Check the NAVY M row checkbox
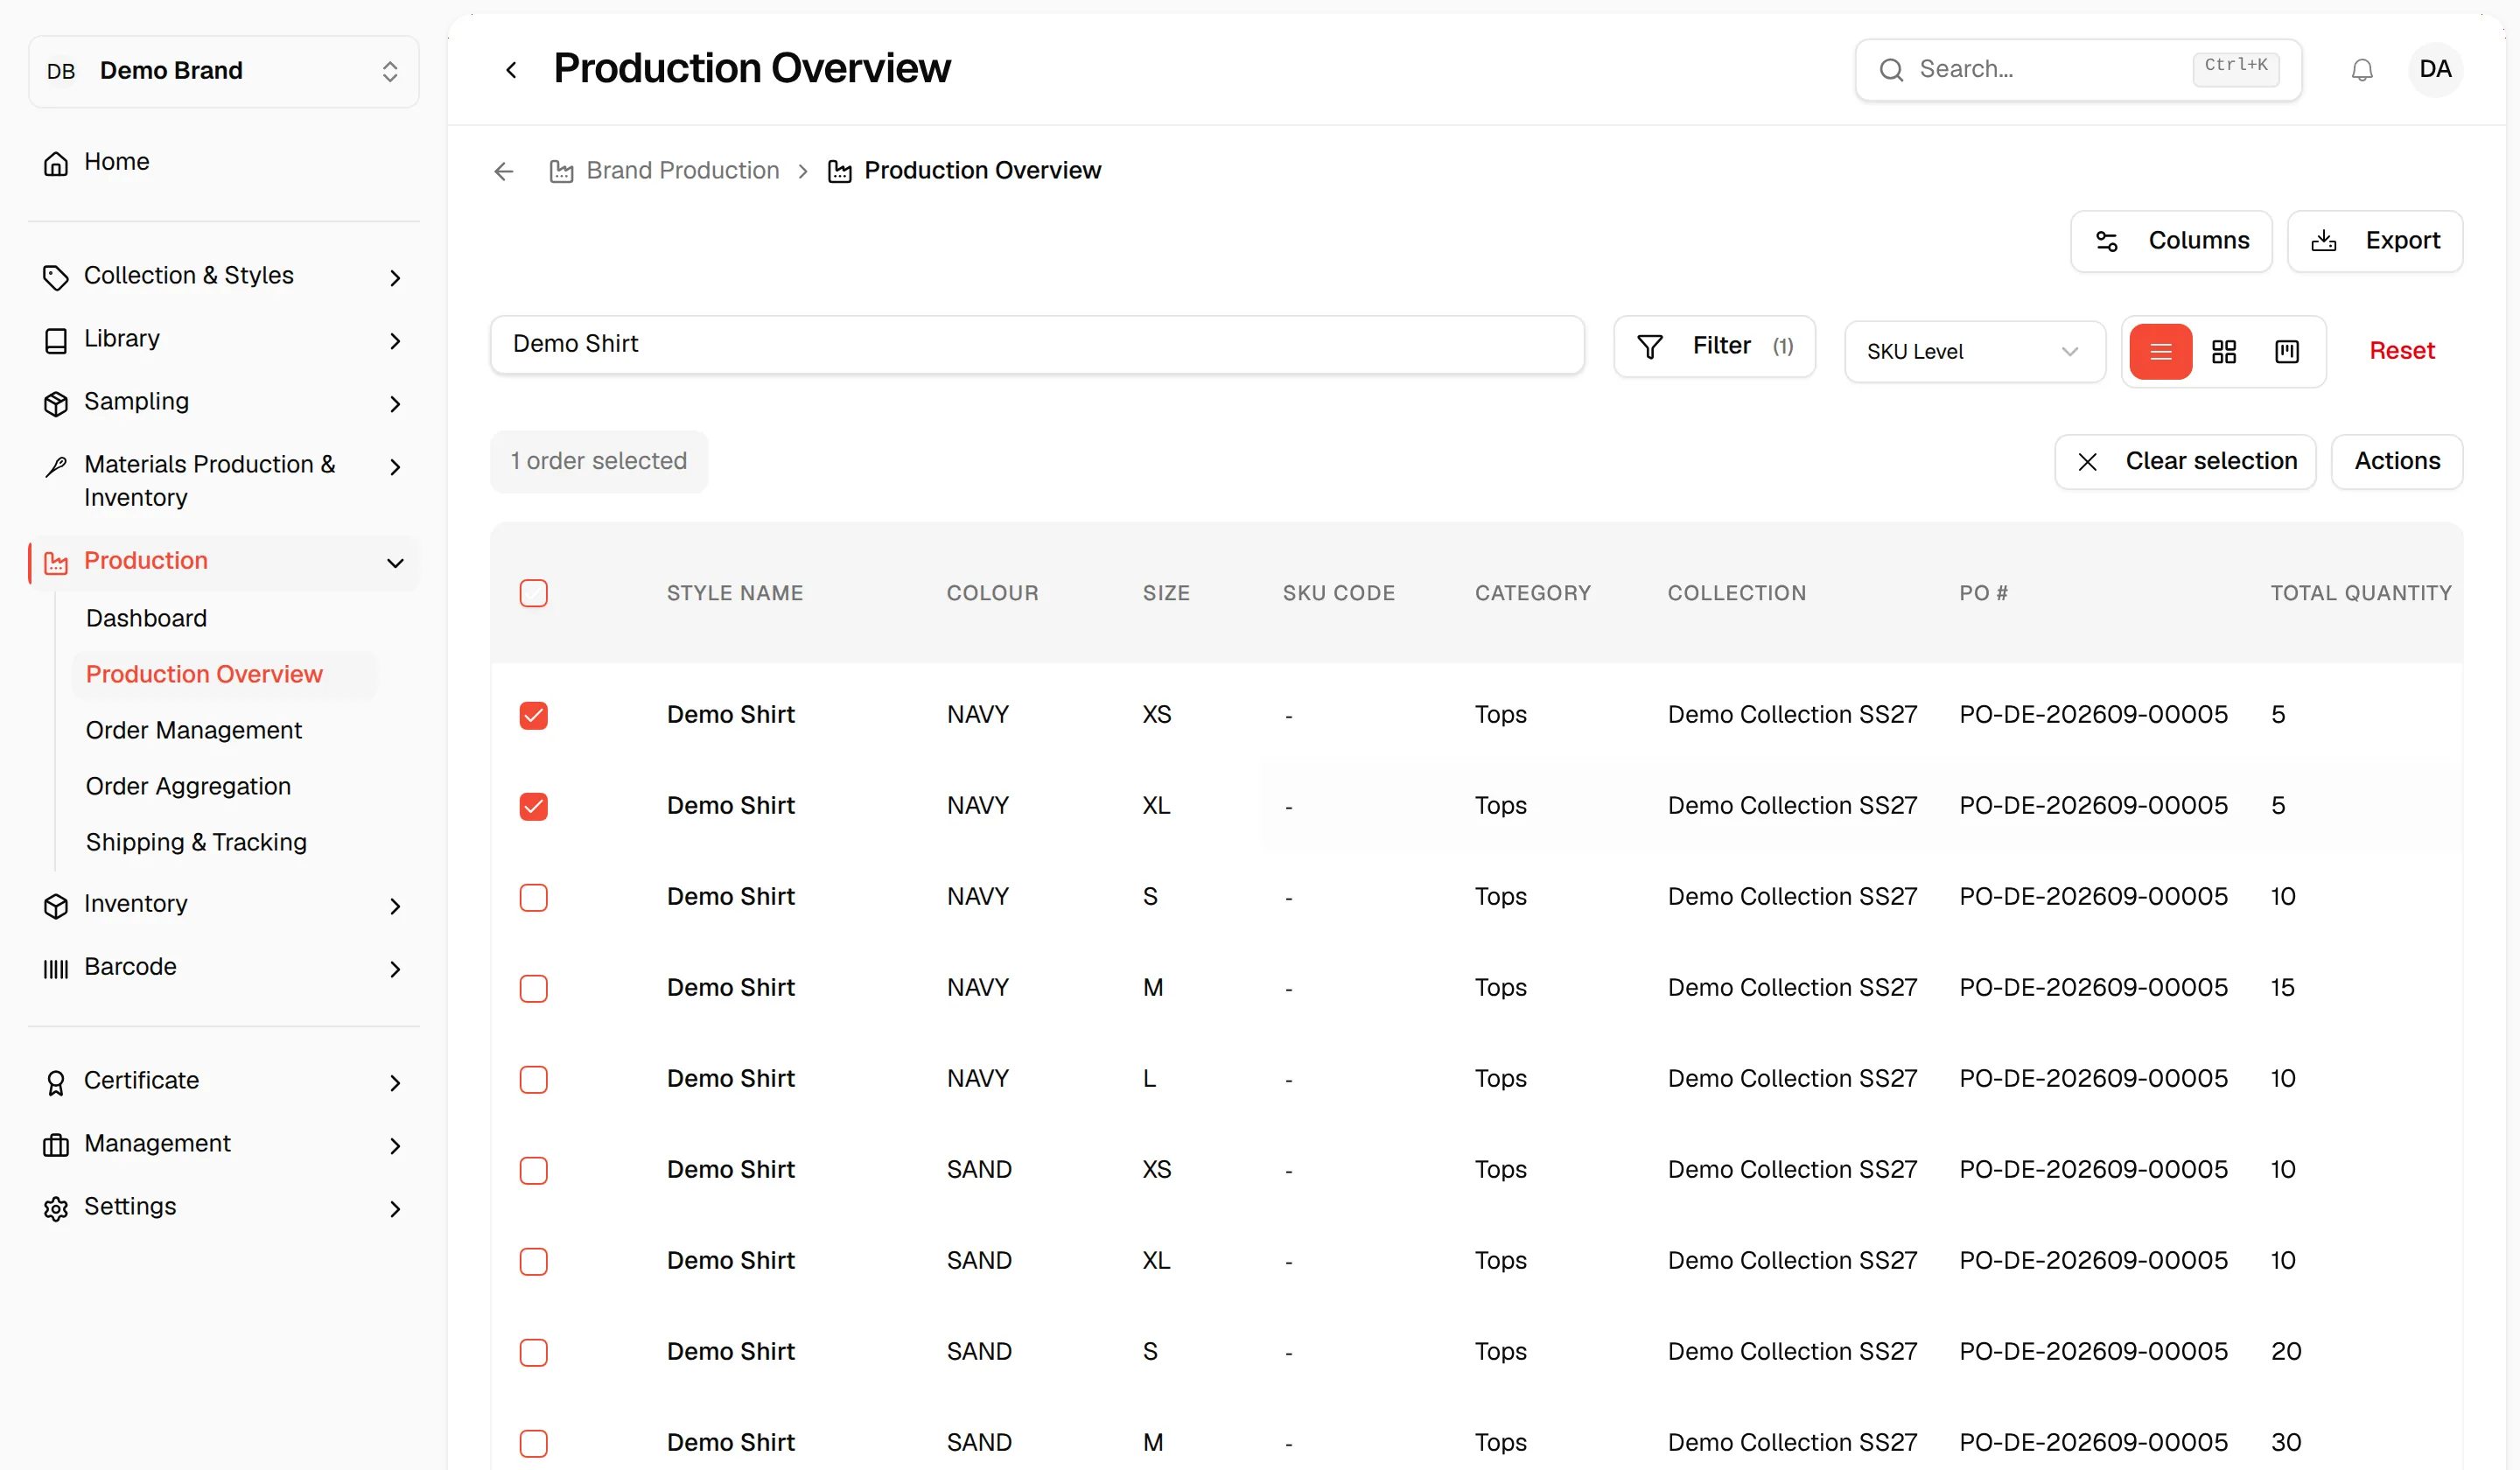This screenshot has height=1470, width=2520. click(533, 988)
